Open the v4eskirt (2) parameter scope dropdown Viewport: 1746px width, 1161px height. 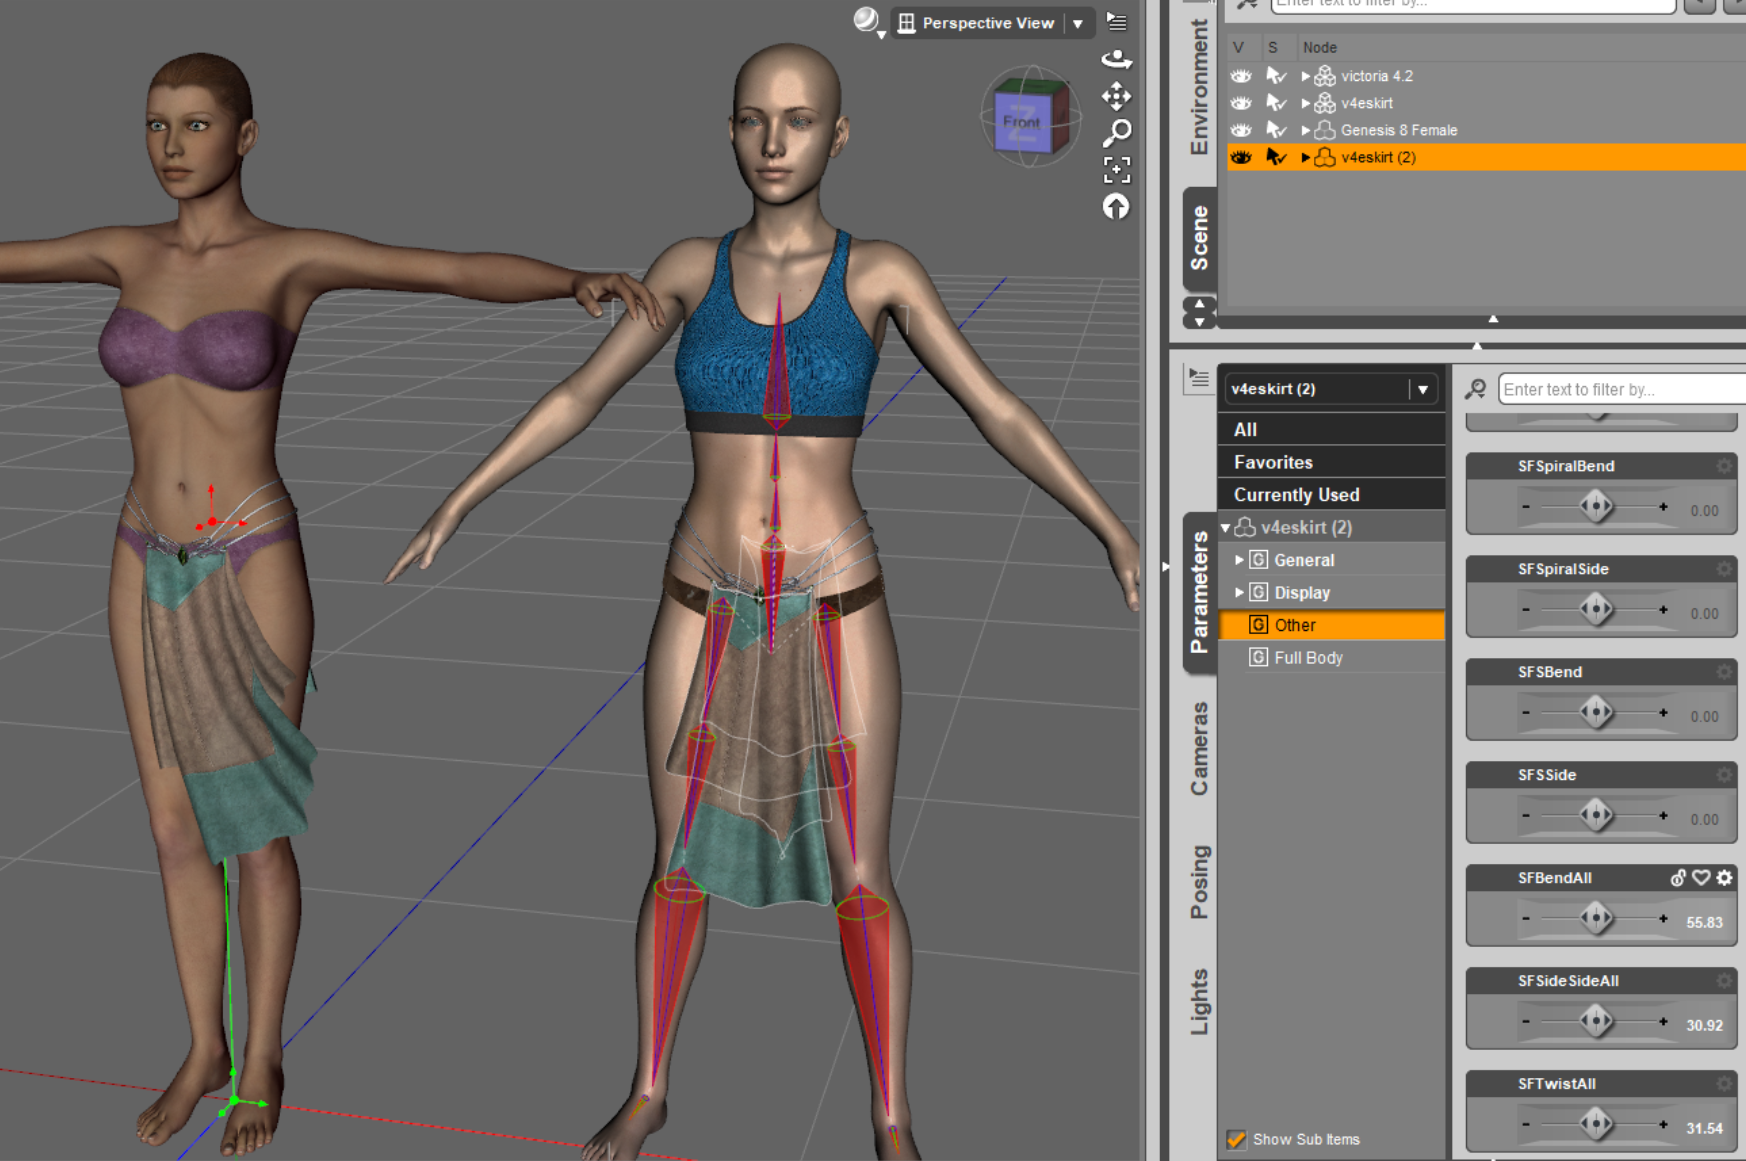1421,389
